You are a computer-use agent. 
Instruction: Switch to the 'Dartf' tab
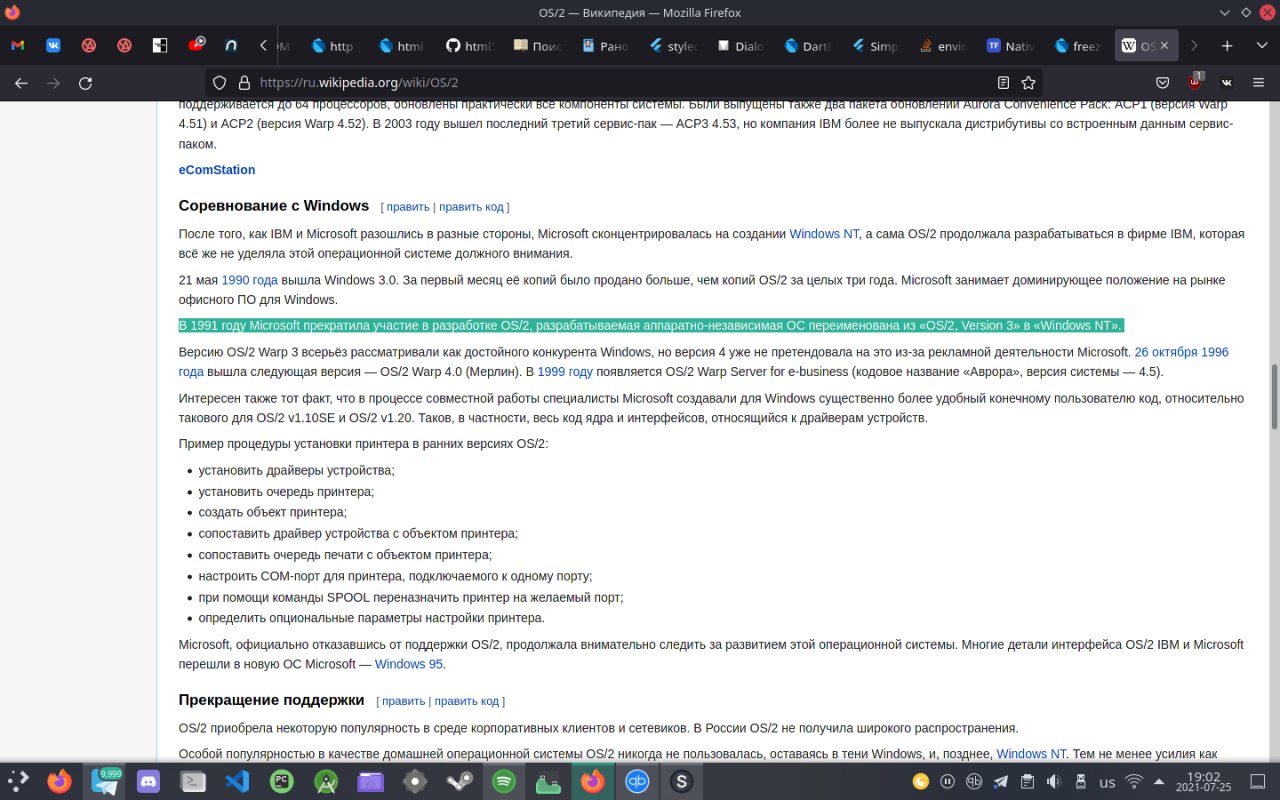pyautogui.click(x=808, y=46)
